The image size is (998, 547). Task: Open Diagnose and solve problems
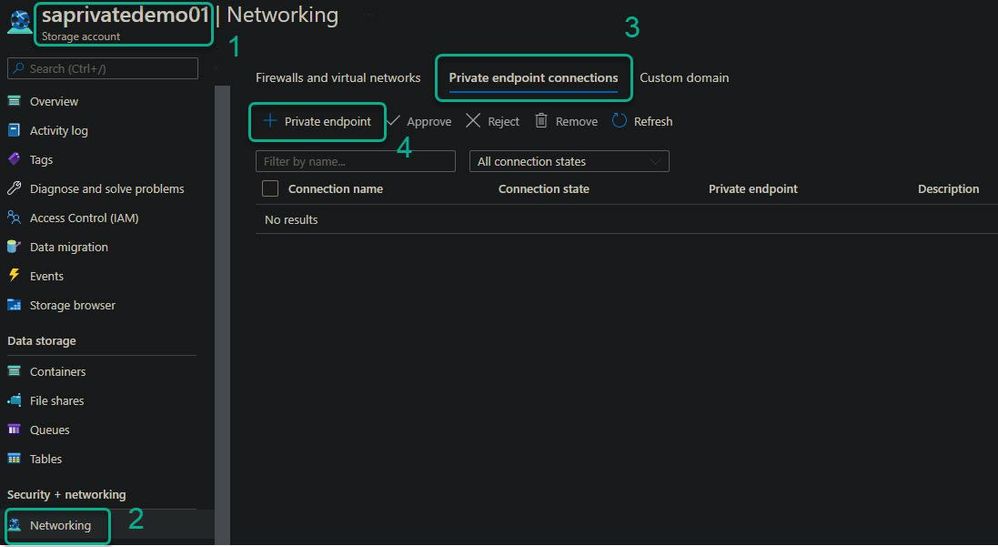(x=107, y=189)
